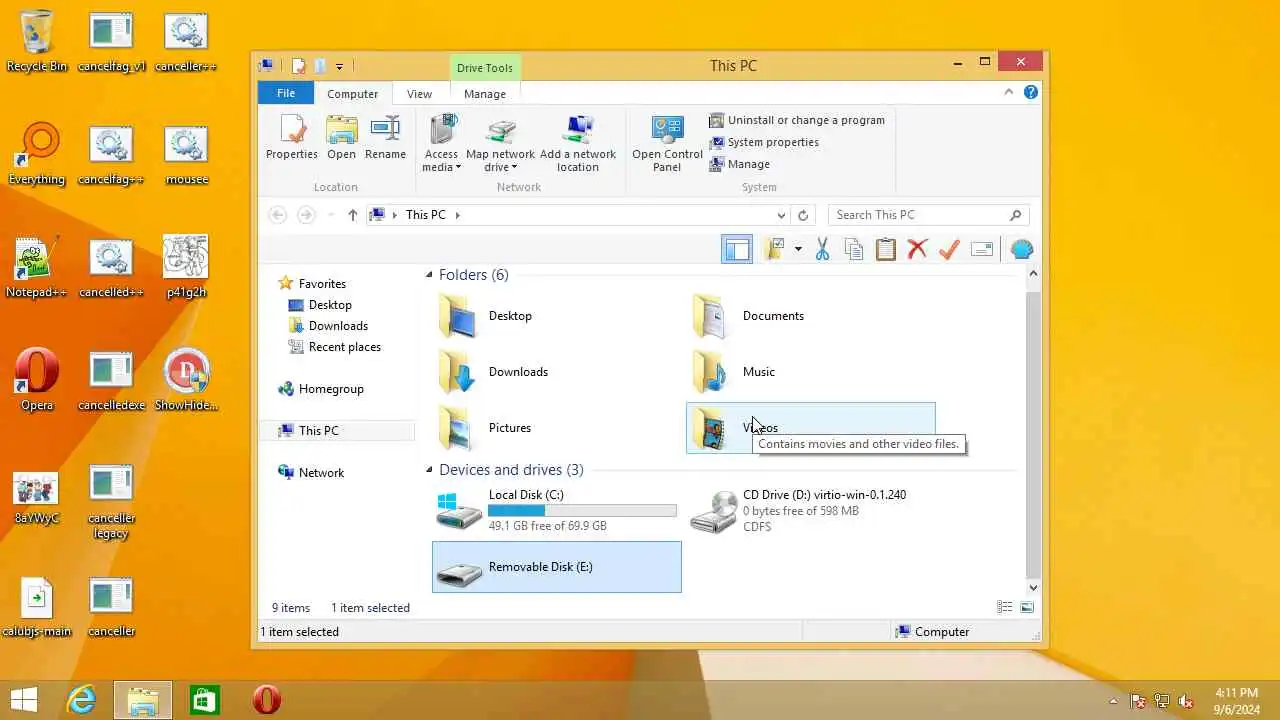Click the Paste clipboard toolbar icon
The image size is (1280, 720).
click(x=886, y=249)
